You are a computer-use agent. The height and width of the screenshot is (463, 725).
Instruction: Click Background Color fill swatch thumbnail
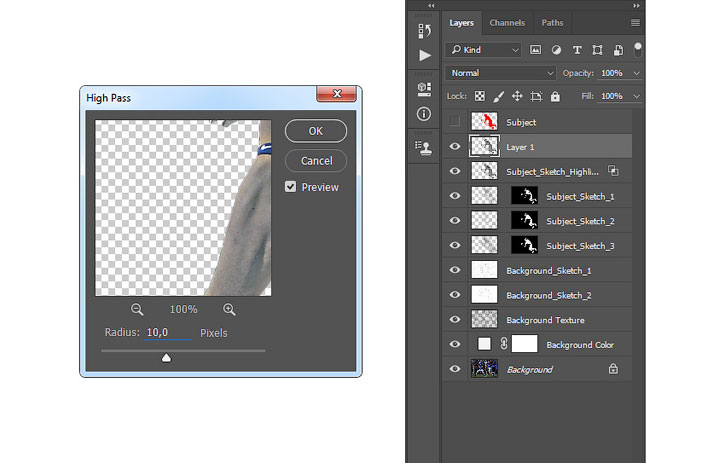tap(484, 344)
